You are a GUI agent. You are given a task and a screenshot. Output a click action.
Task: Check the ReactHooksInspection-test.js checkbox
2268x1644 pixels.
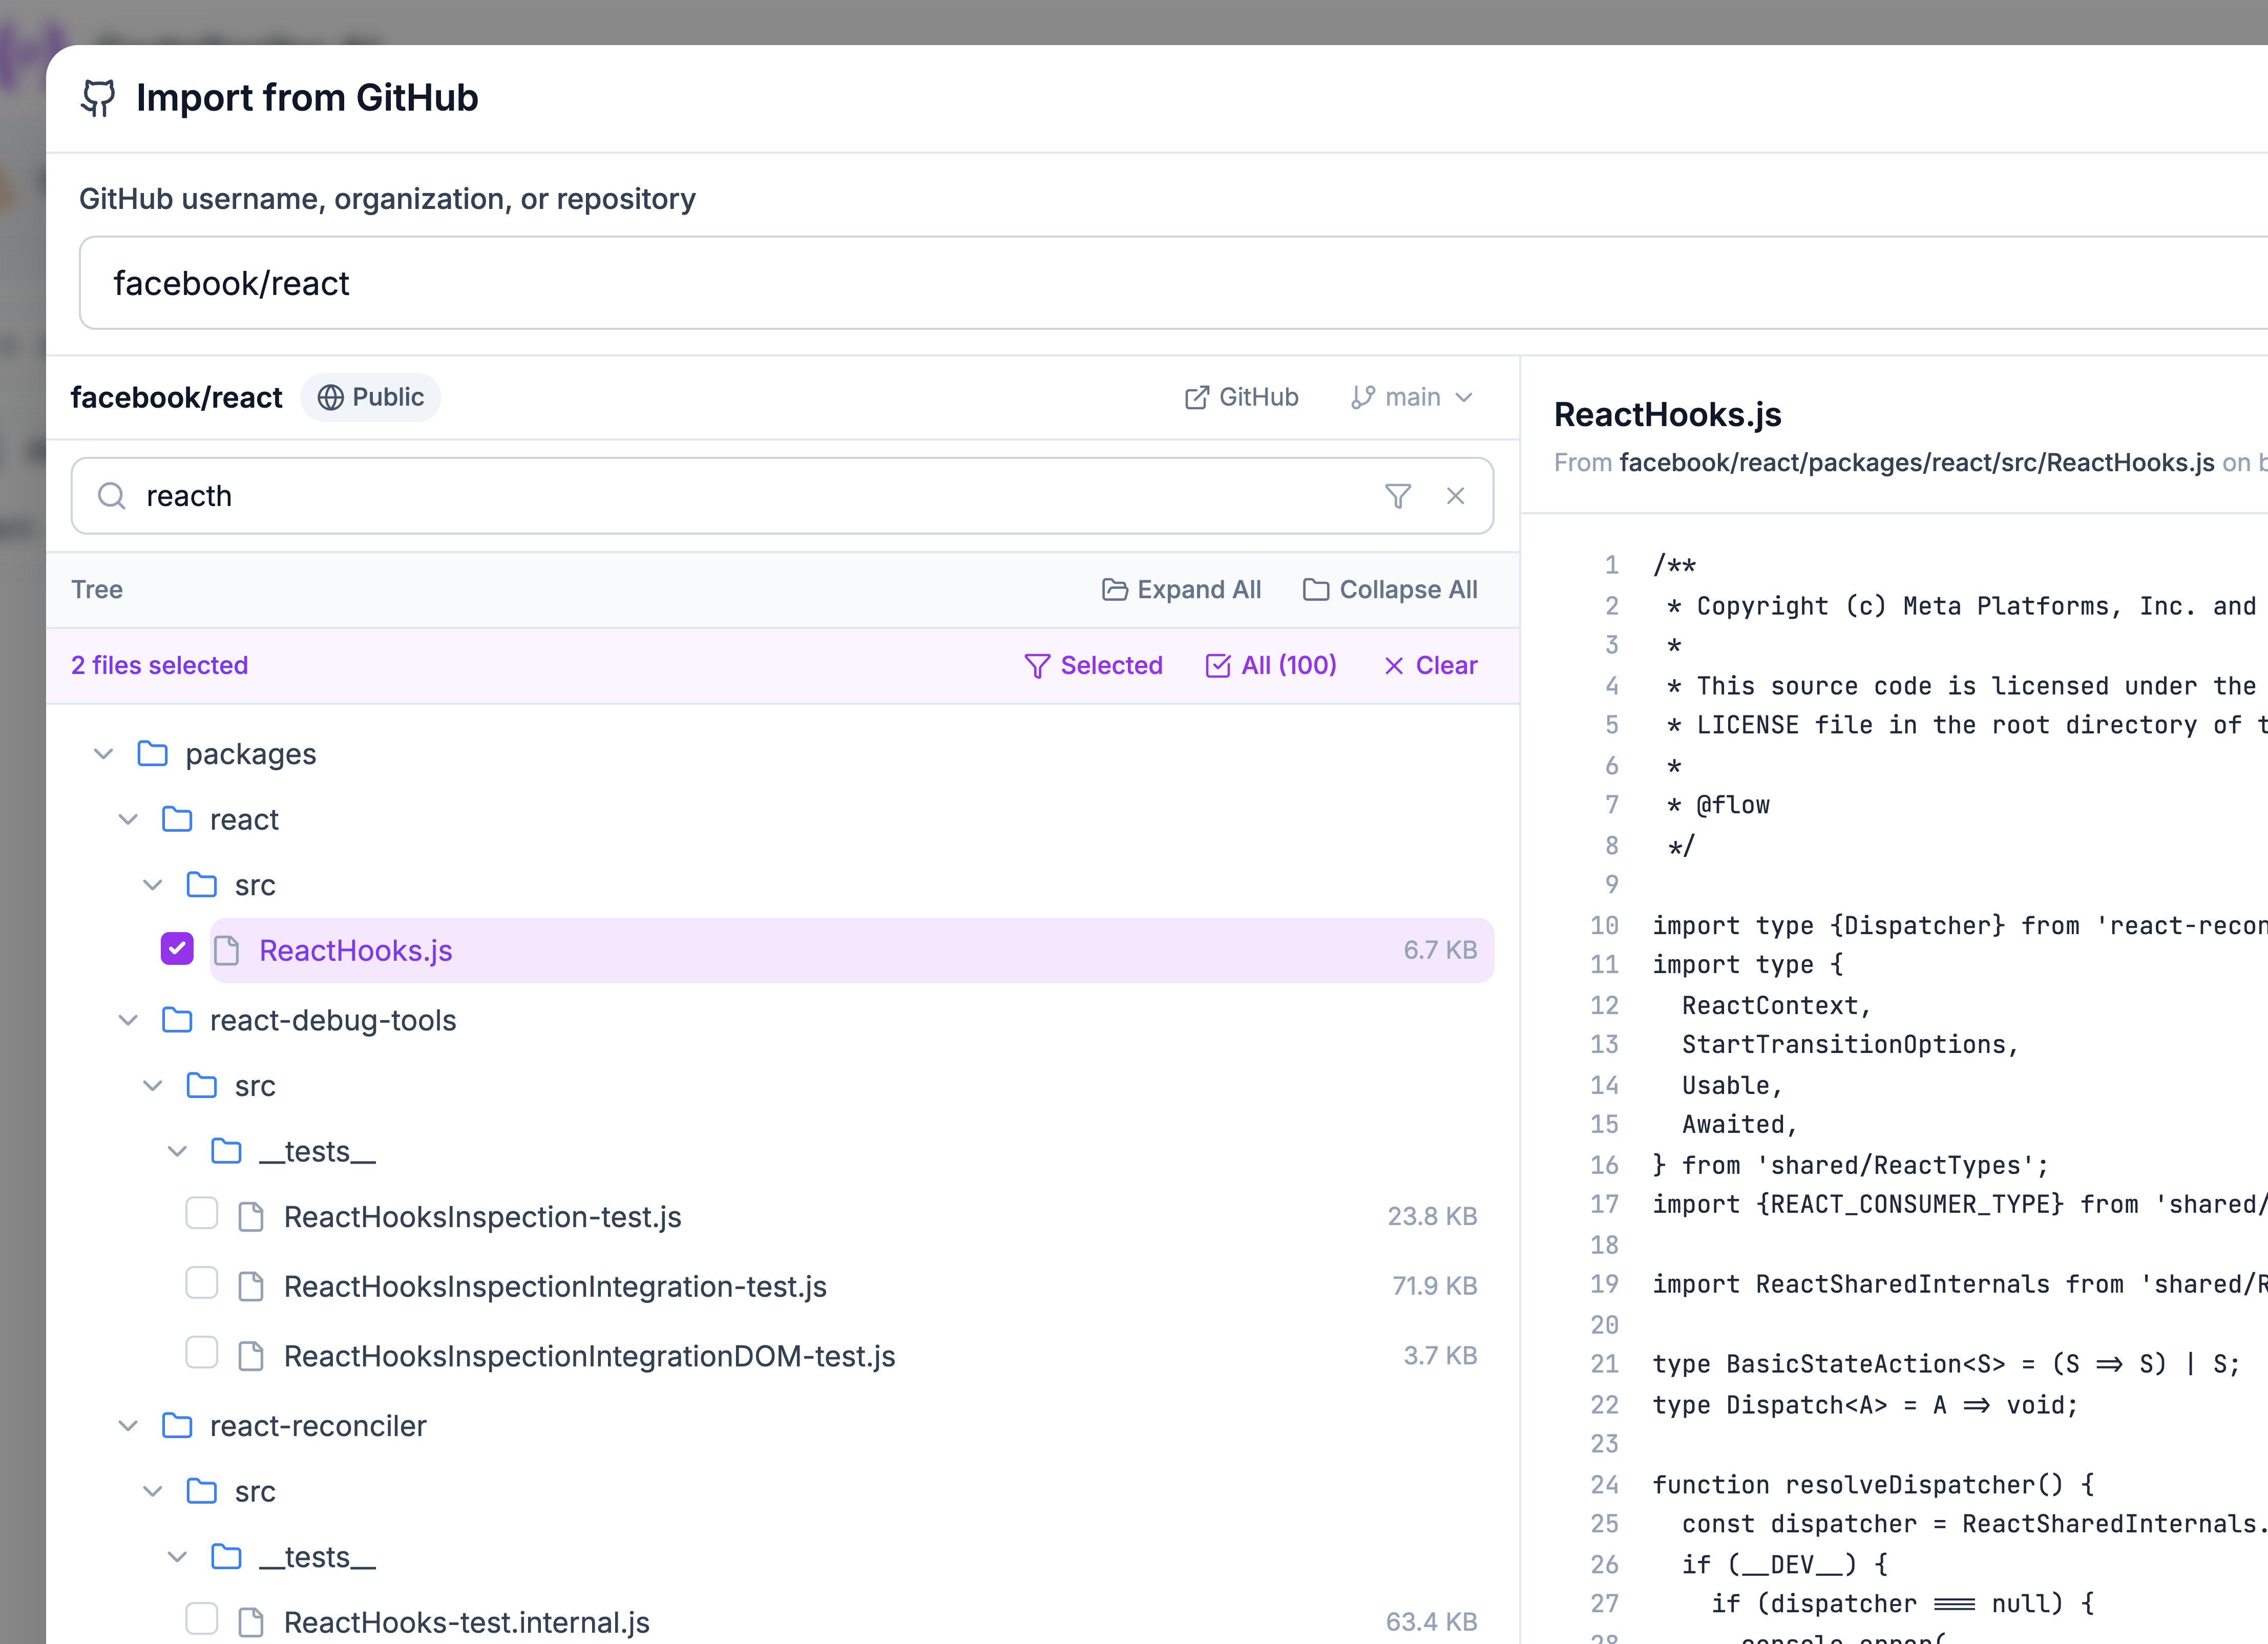202,1213
